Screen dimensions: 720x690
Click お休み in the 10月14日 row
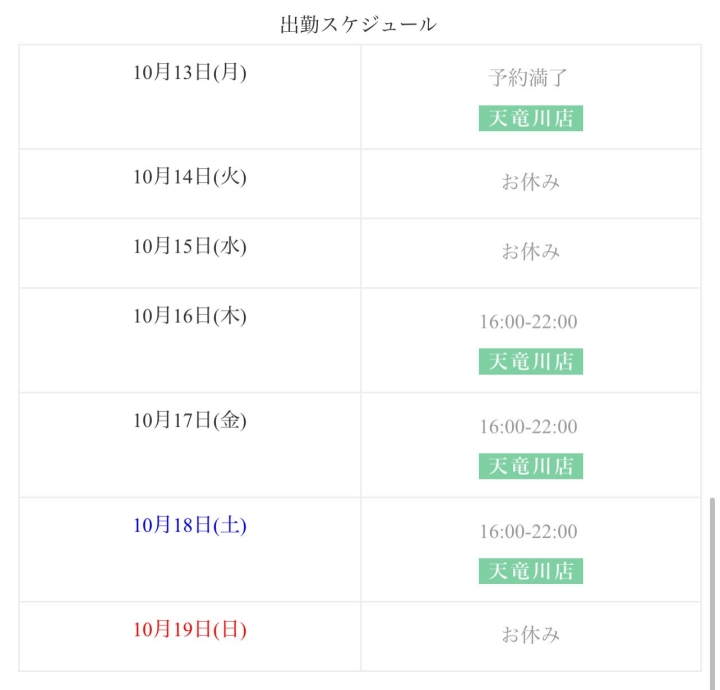click(x=530, y=182)
